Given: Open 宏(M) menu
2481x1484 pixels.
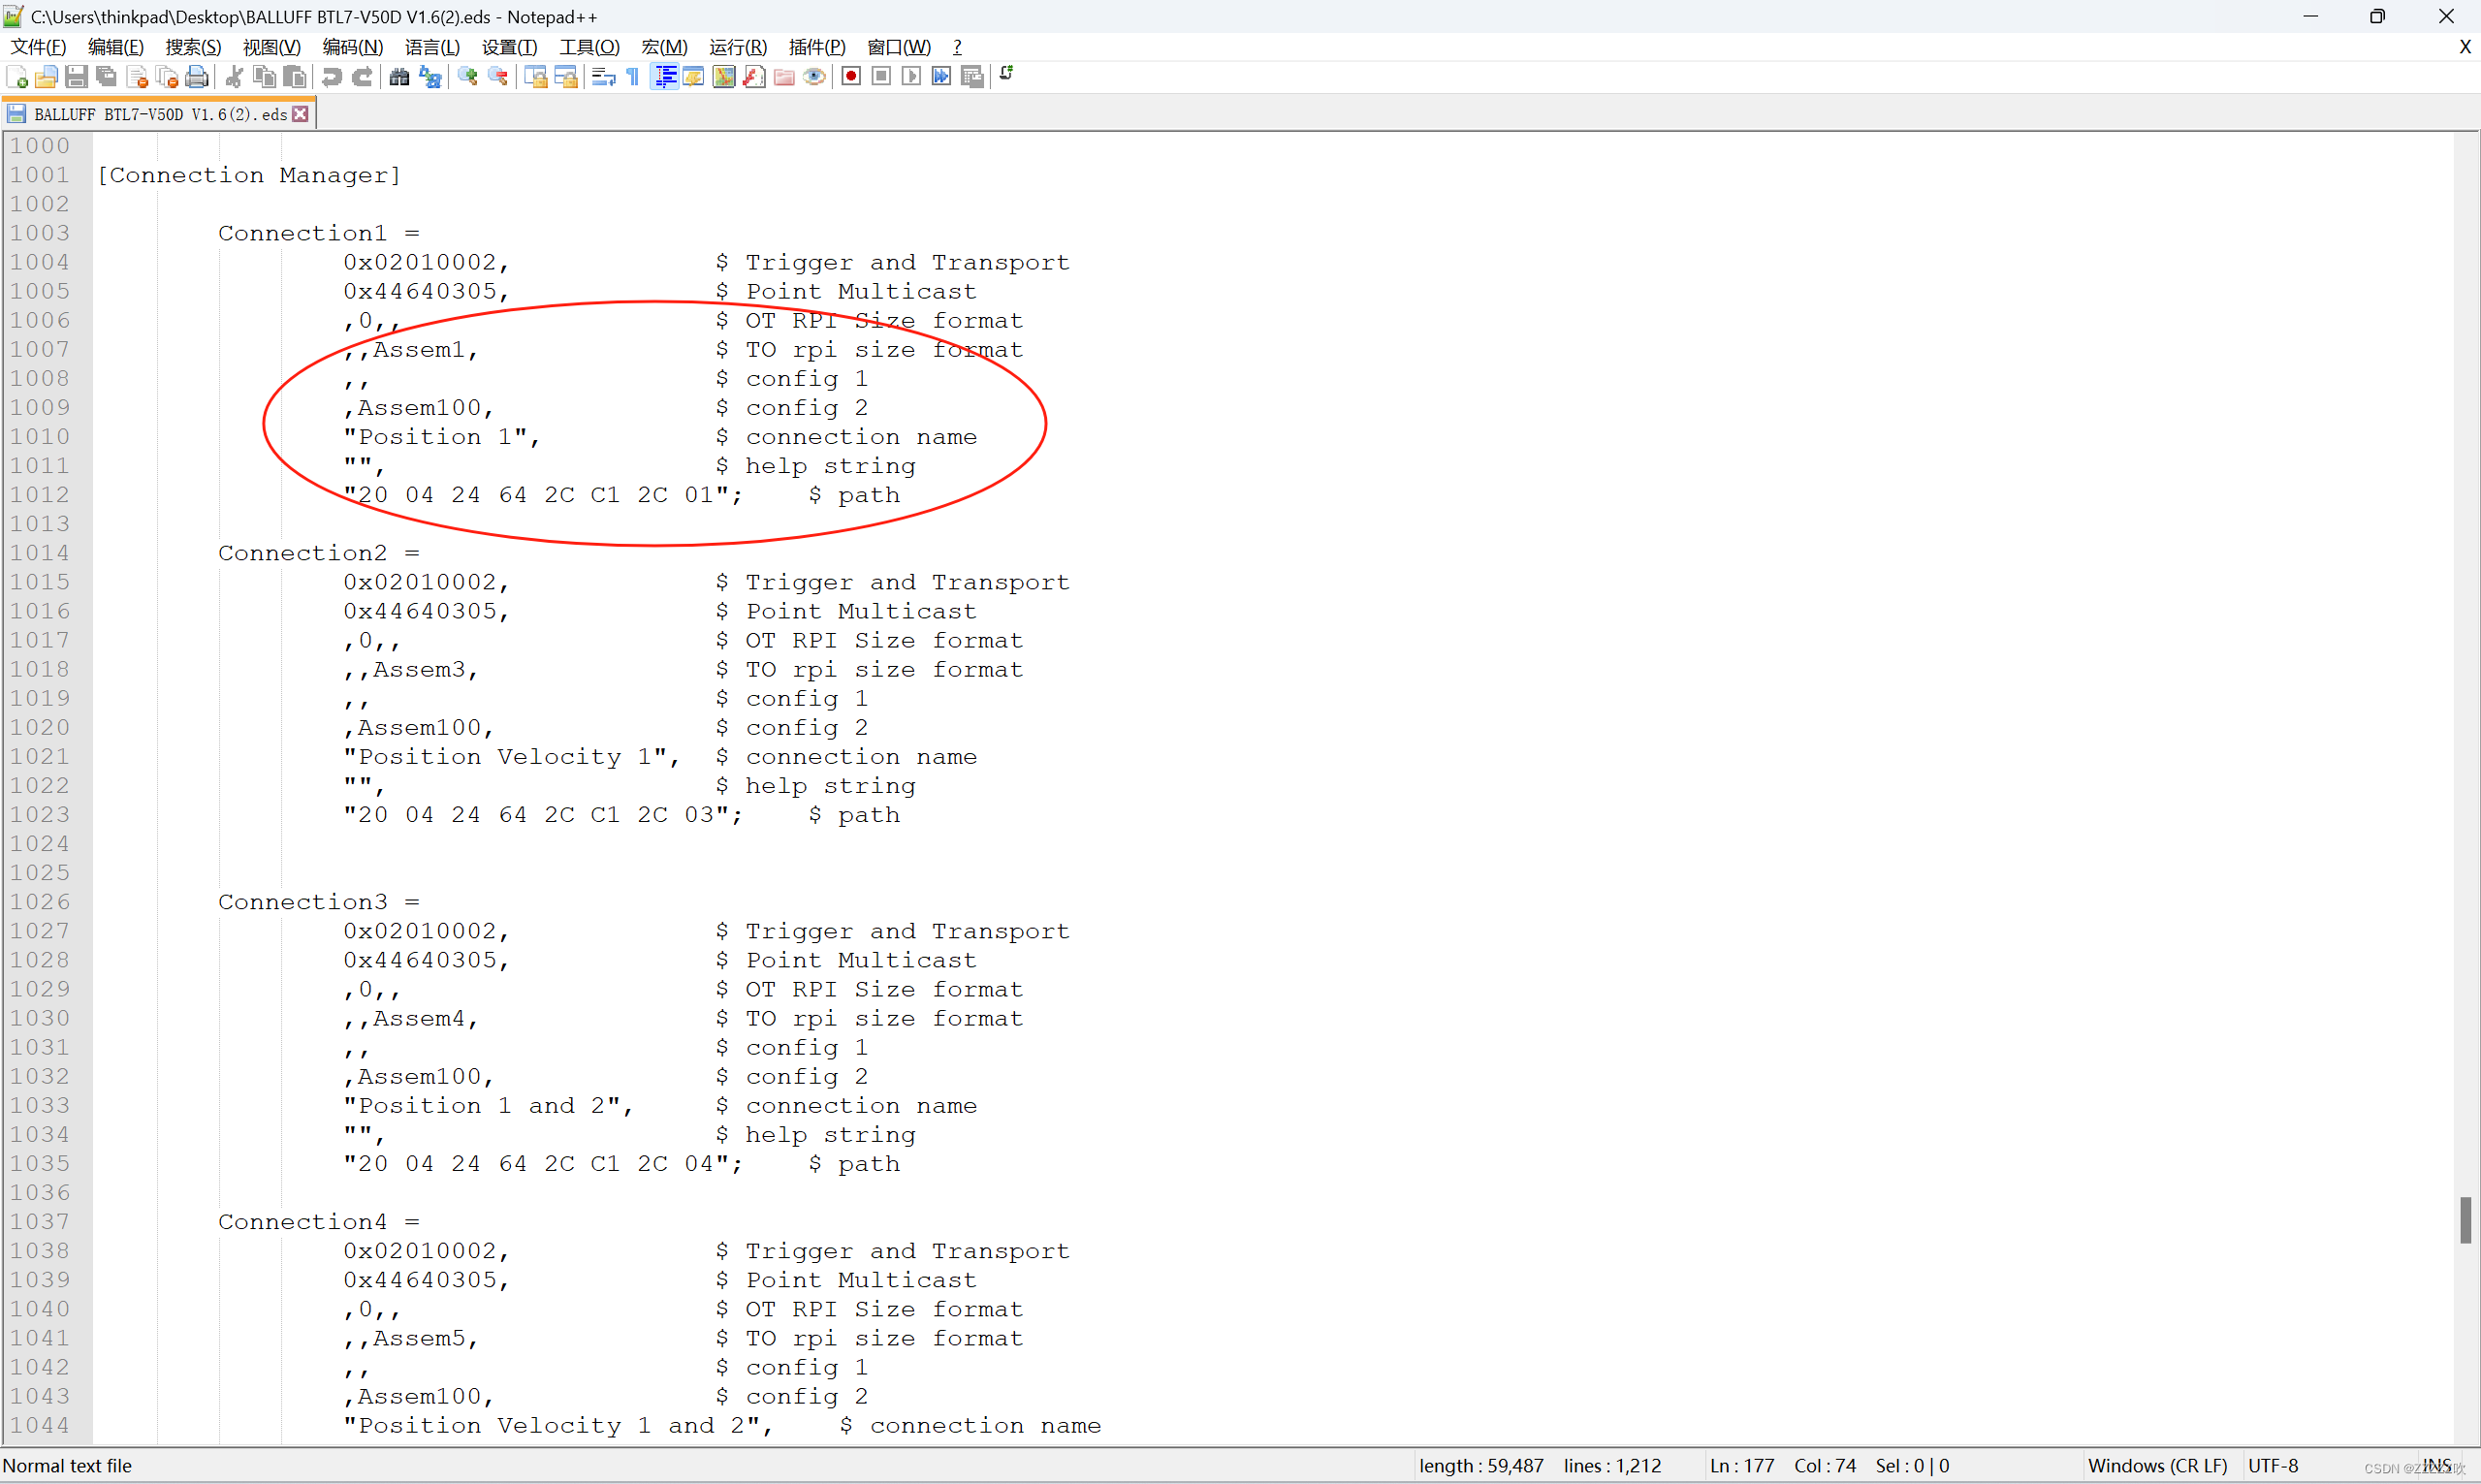Looking at the screenshot, I should [665, 47].
